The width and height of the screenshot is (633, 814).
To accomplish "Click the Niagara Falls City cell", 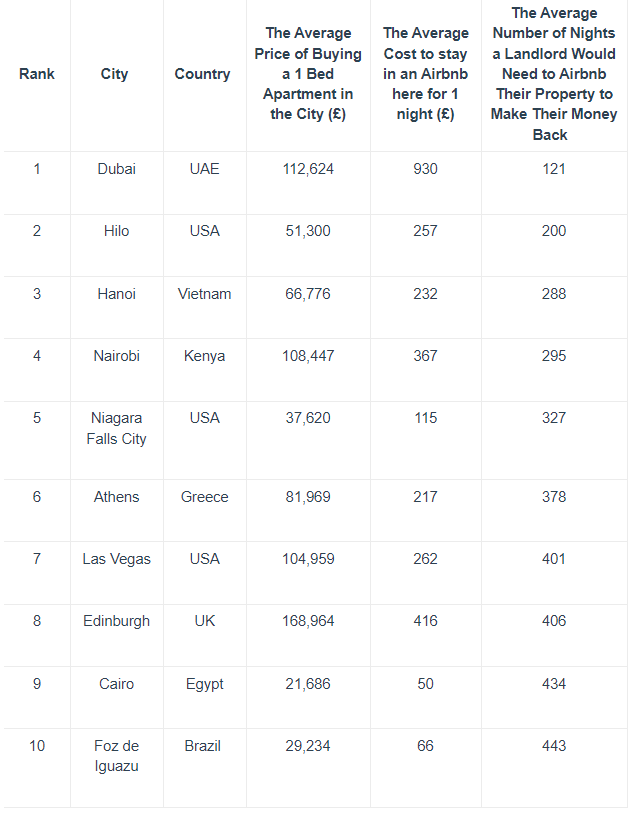I will (116, 428).
